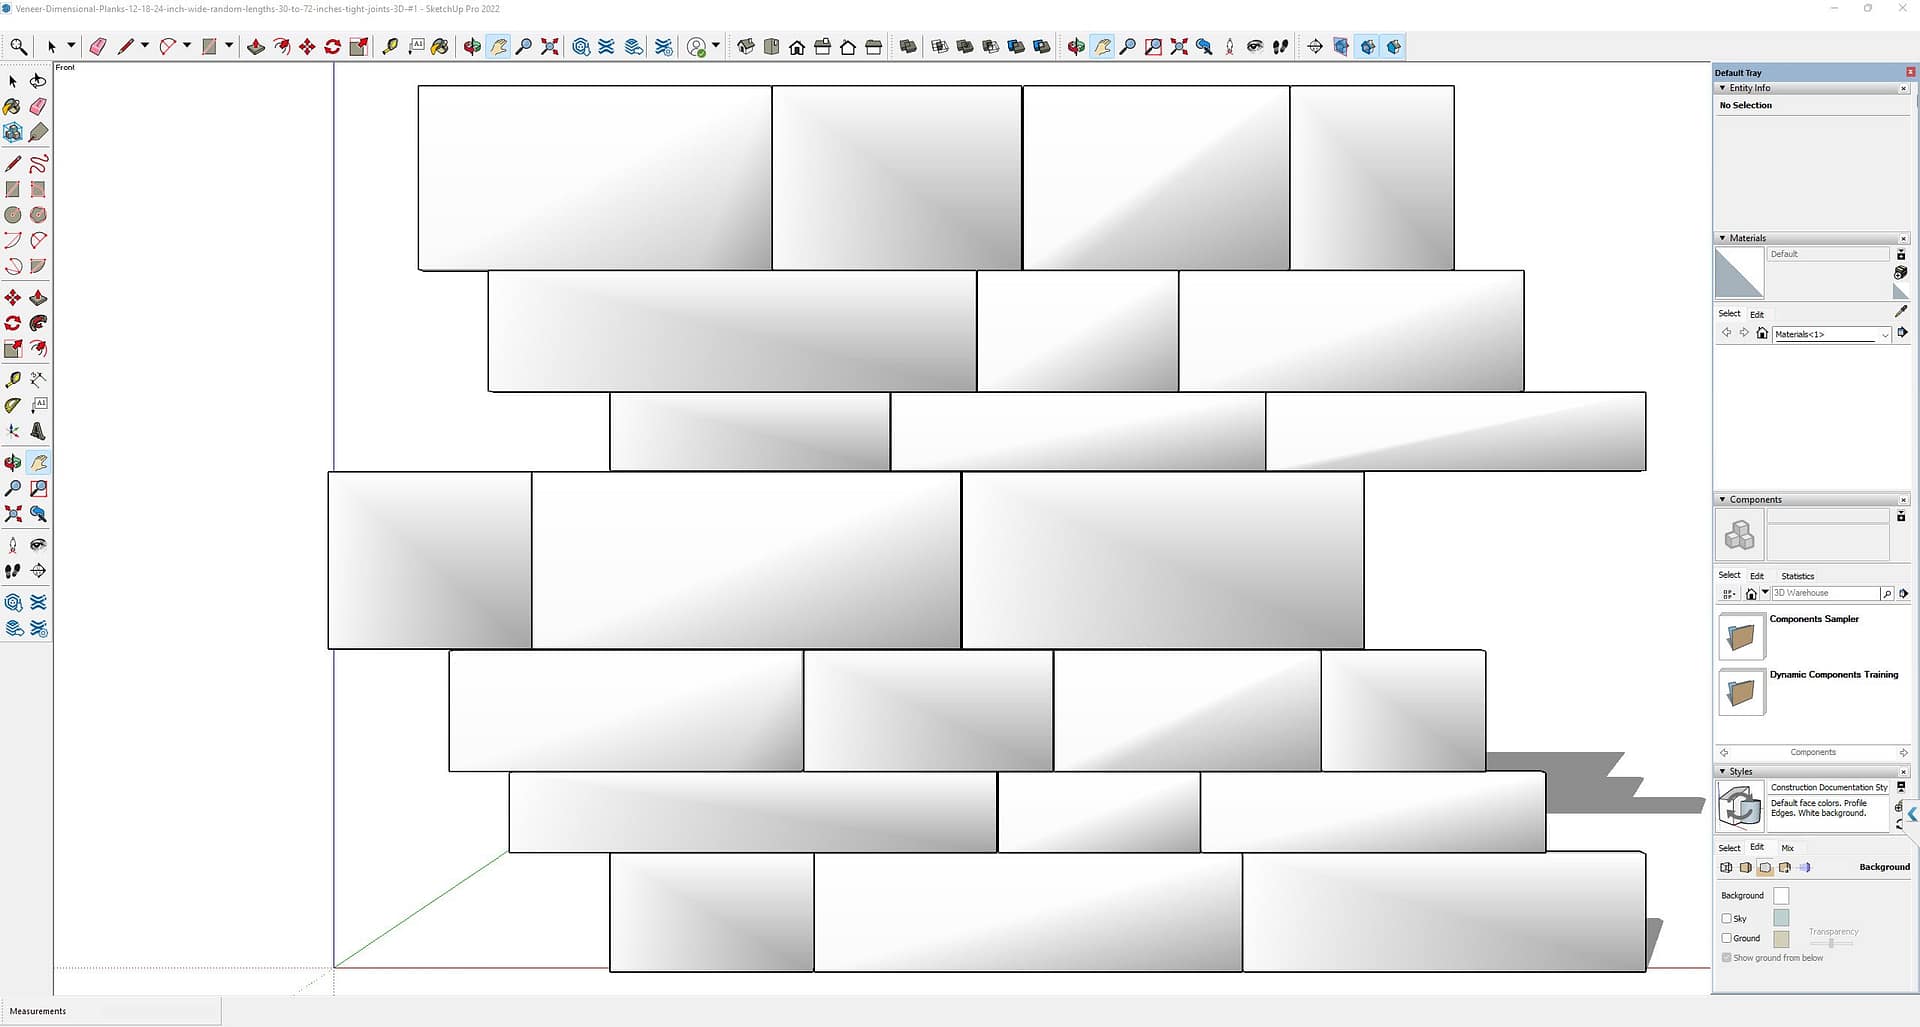Click the Move tool in top toolbar
Viewport: 1920px width, 1027px height.
point(307,47)
